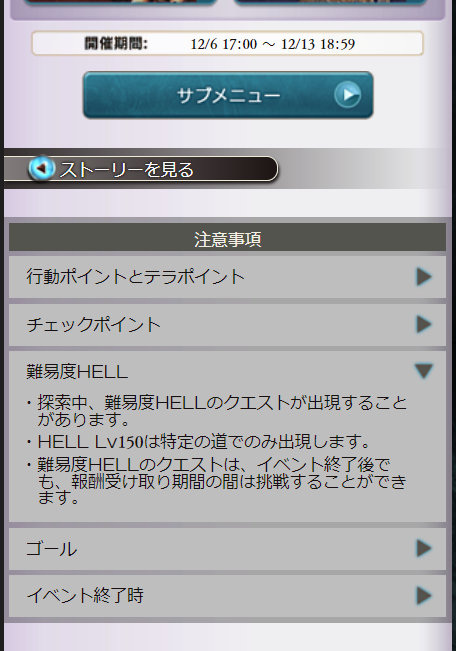Open the サブメニュー button
The image size is (456, 651).
point(228,95)
